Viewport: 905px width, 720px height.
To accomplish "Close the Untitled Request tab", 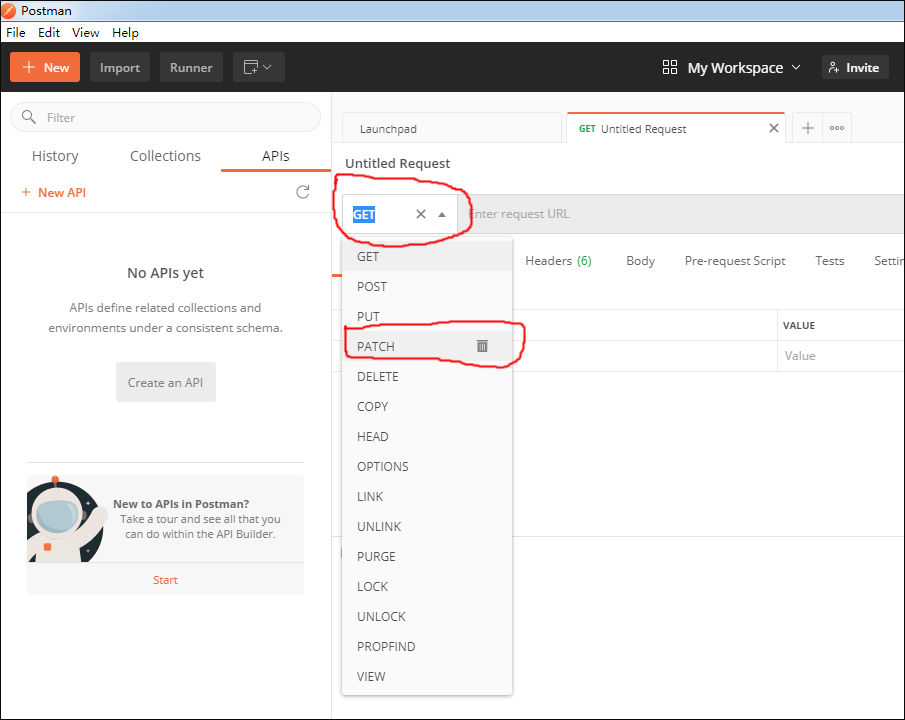I will click(x=773, y=128).
